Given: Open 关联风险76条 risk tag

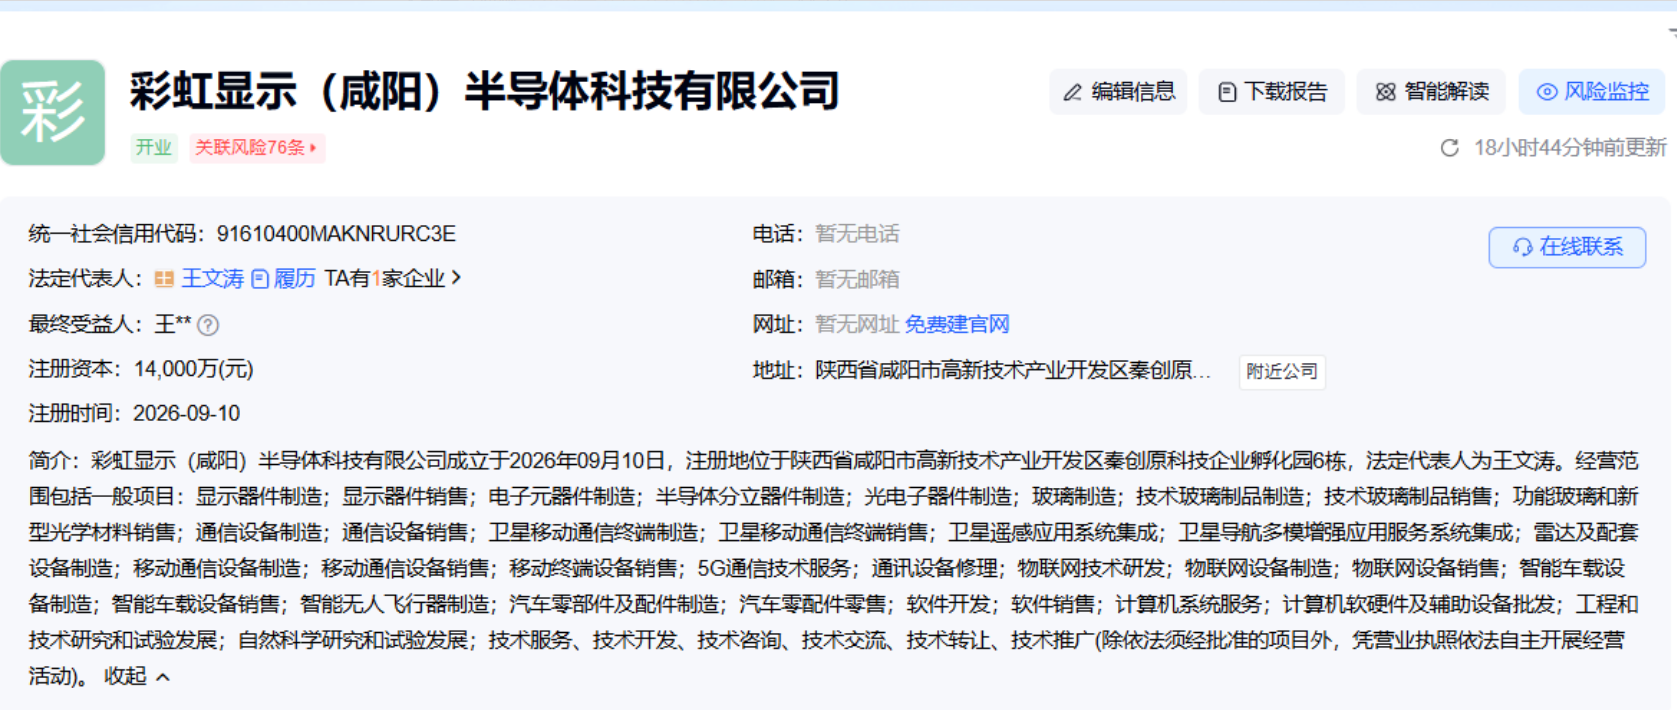Looking at the screenshot, I should [x=256, y=148].
